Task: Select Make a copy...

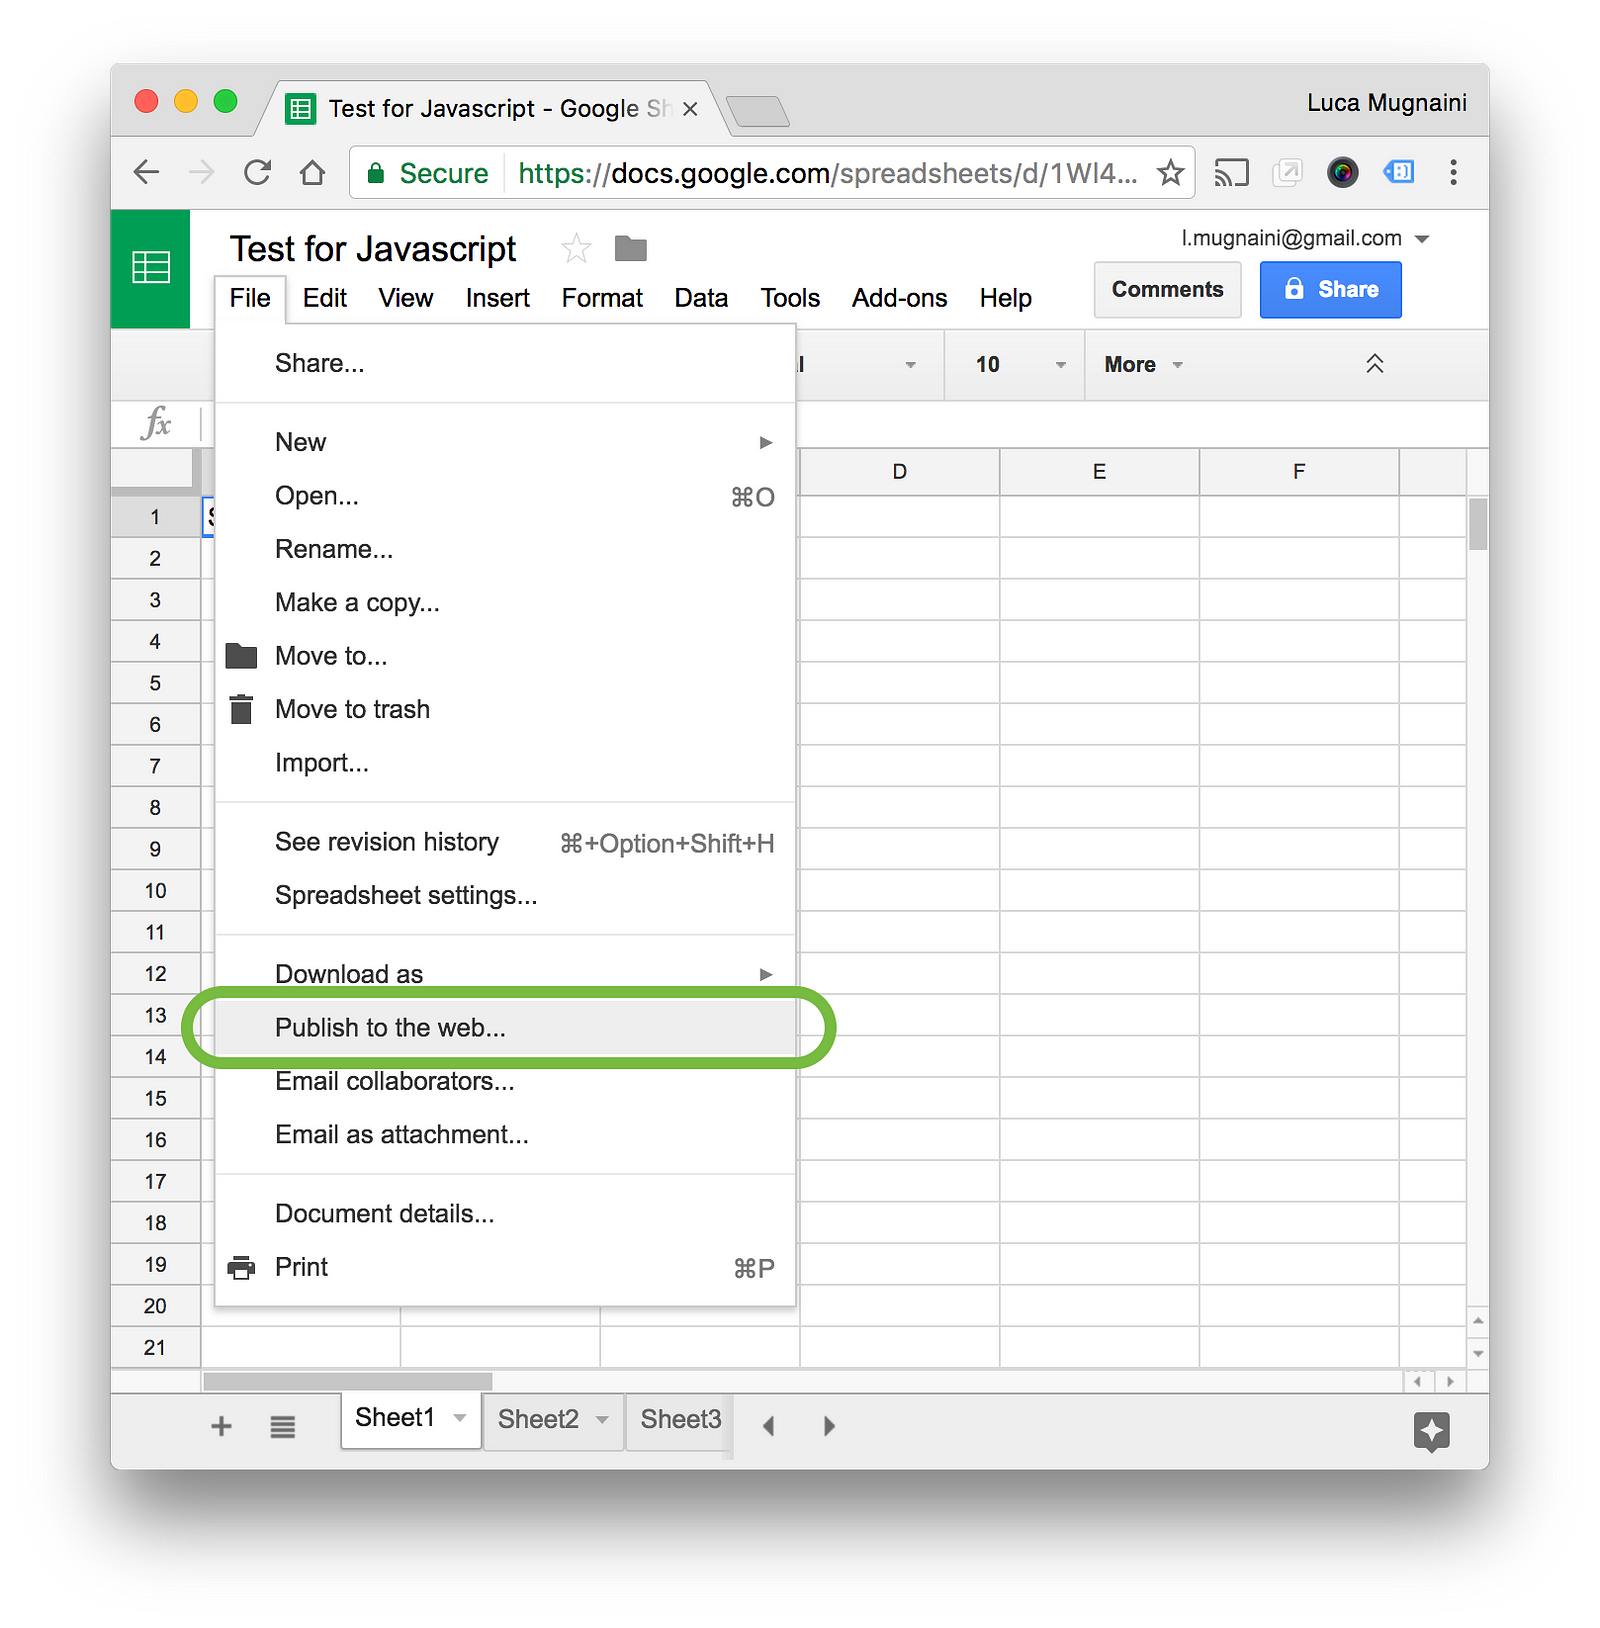Action: click(505, 602)
